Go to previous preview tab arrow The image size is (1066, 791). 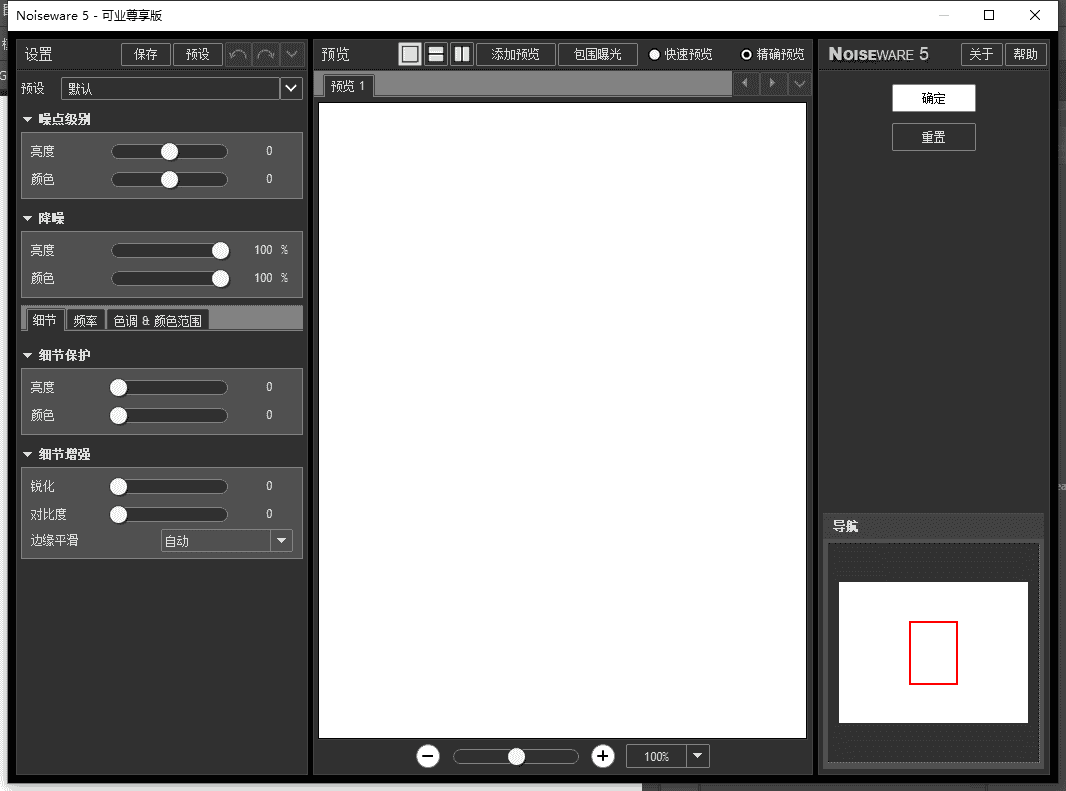pos(745,84)
